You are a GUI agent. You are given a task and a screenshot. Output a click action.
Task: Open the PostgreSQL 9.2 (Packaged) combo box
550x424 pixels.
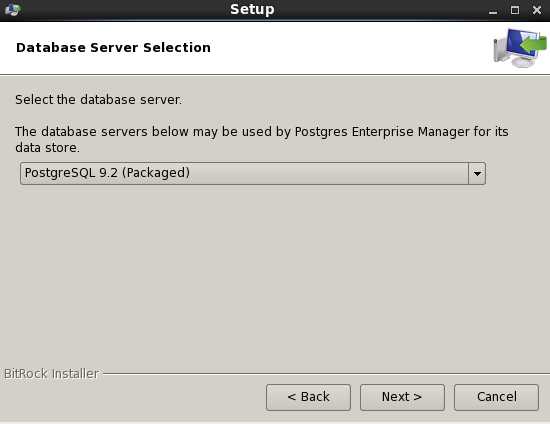[x=253, y=173]
